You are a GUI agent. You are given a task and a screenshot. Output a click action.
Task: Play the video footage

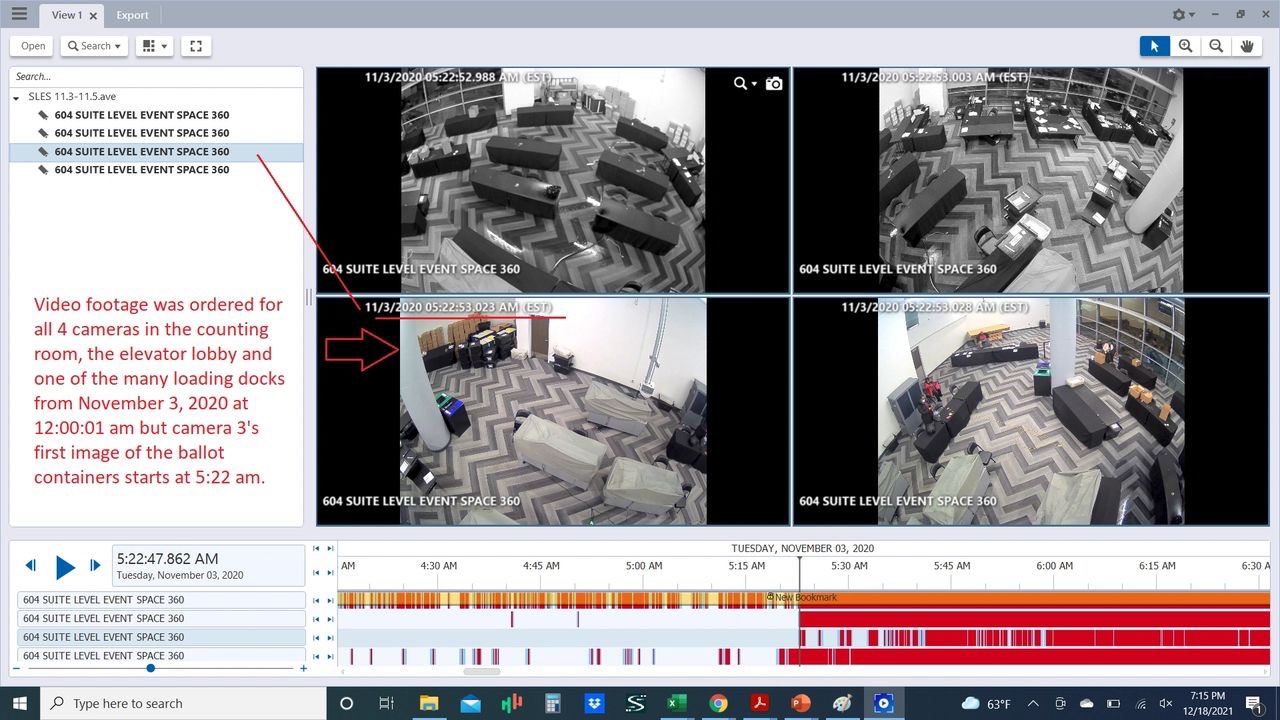click(x=64, y=567)
